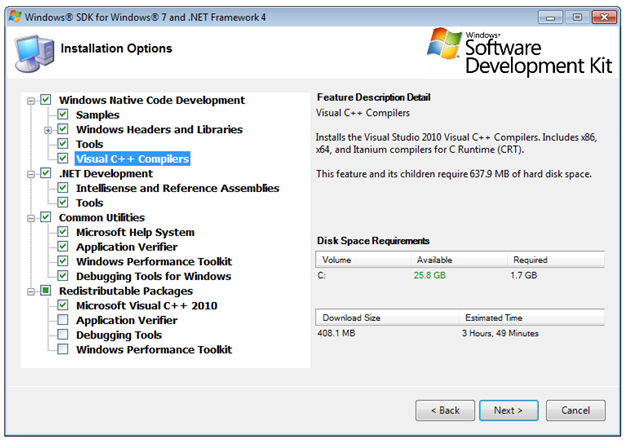Uncheck Tools checkbox under .NET Development

click(x=62, y=202)
